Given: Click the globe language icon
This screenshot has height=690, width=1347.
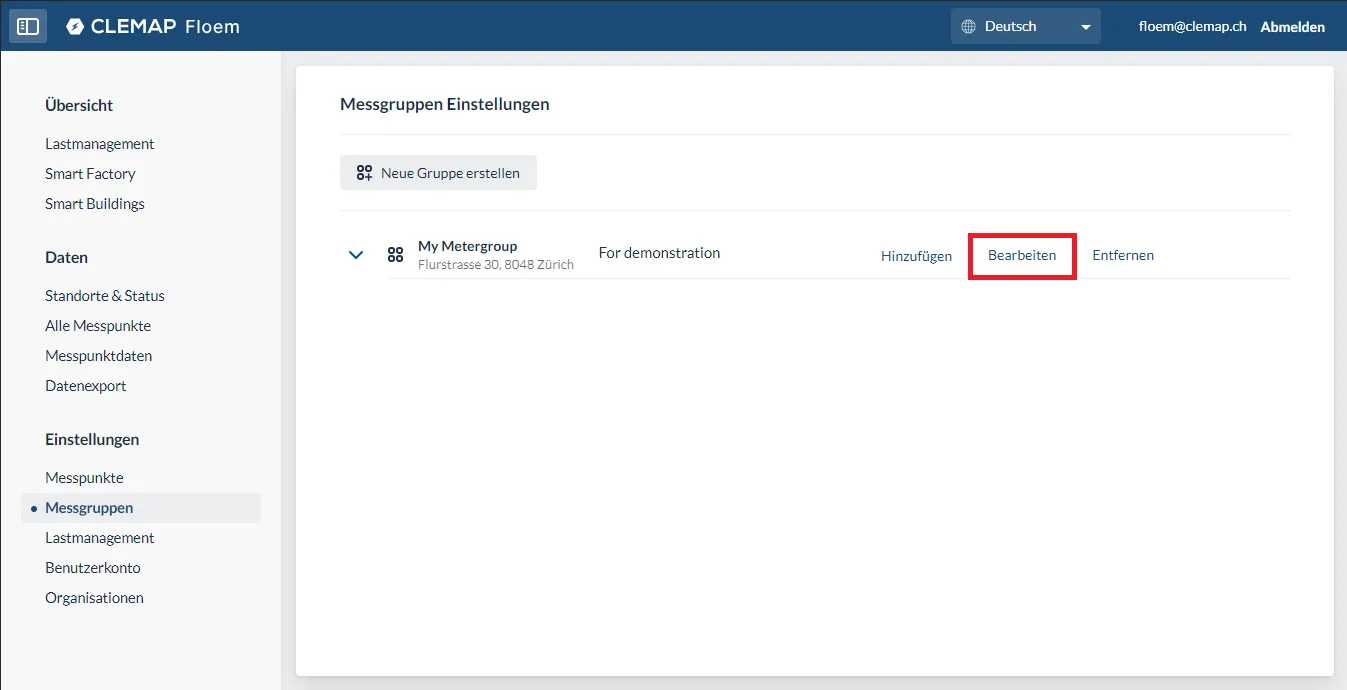Looking at the screenshot, I should [968, 27].
